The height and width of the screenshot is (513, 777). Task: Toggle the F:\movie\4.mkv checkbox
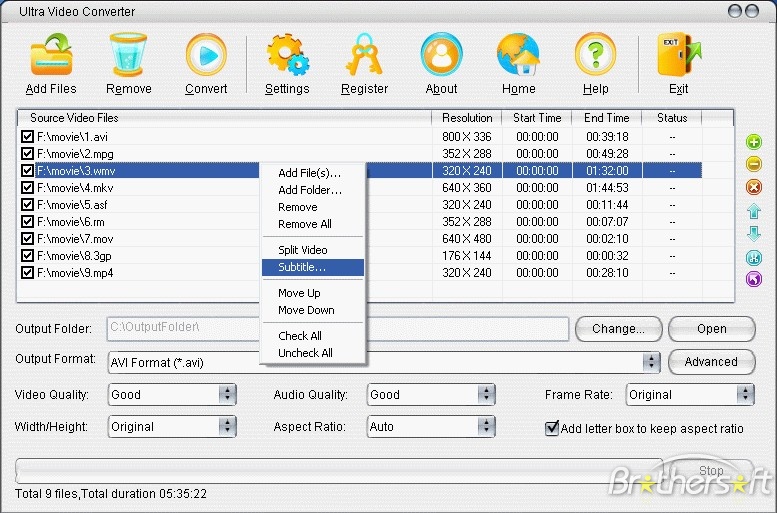point(27,188)
